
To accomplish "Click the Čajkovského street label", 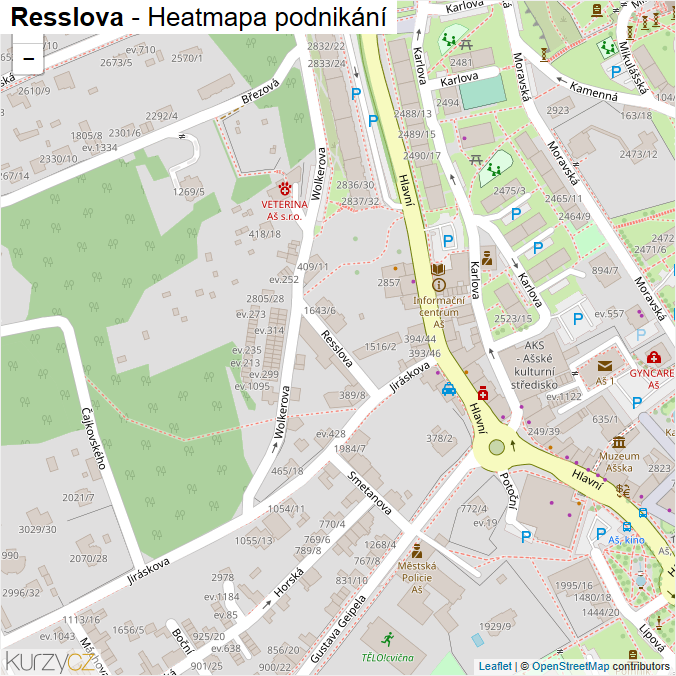I will [x=94, y=438].
